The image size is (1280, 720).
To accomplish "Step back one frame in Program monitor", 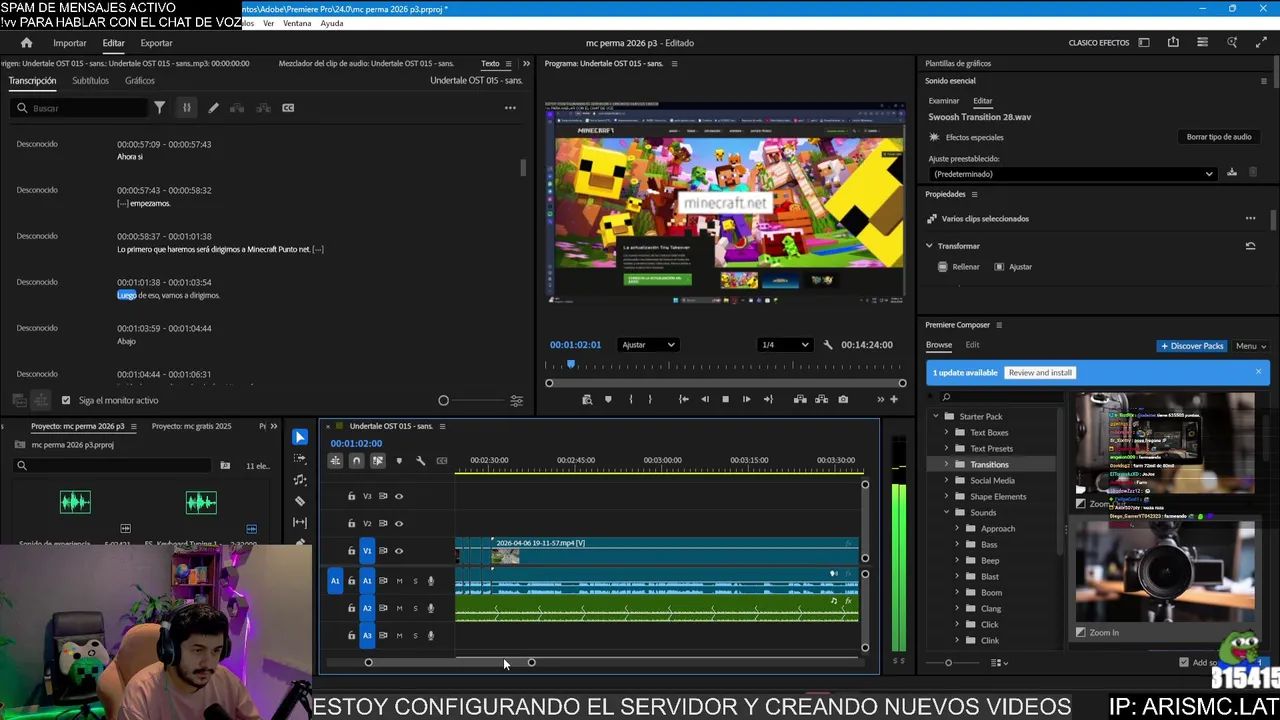I will (x=704, y=399).
